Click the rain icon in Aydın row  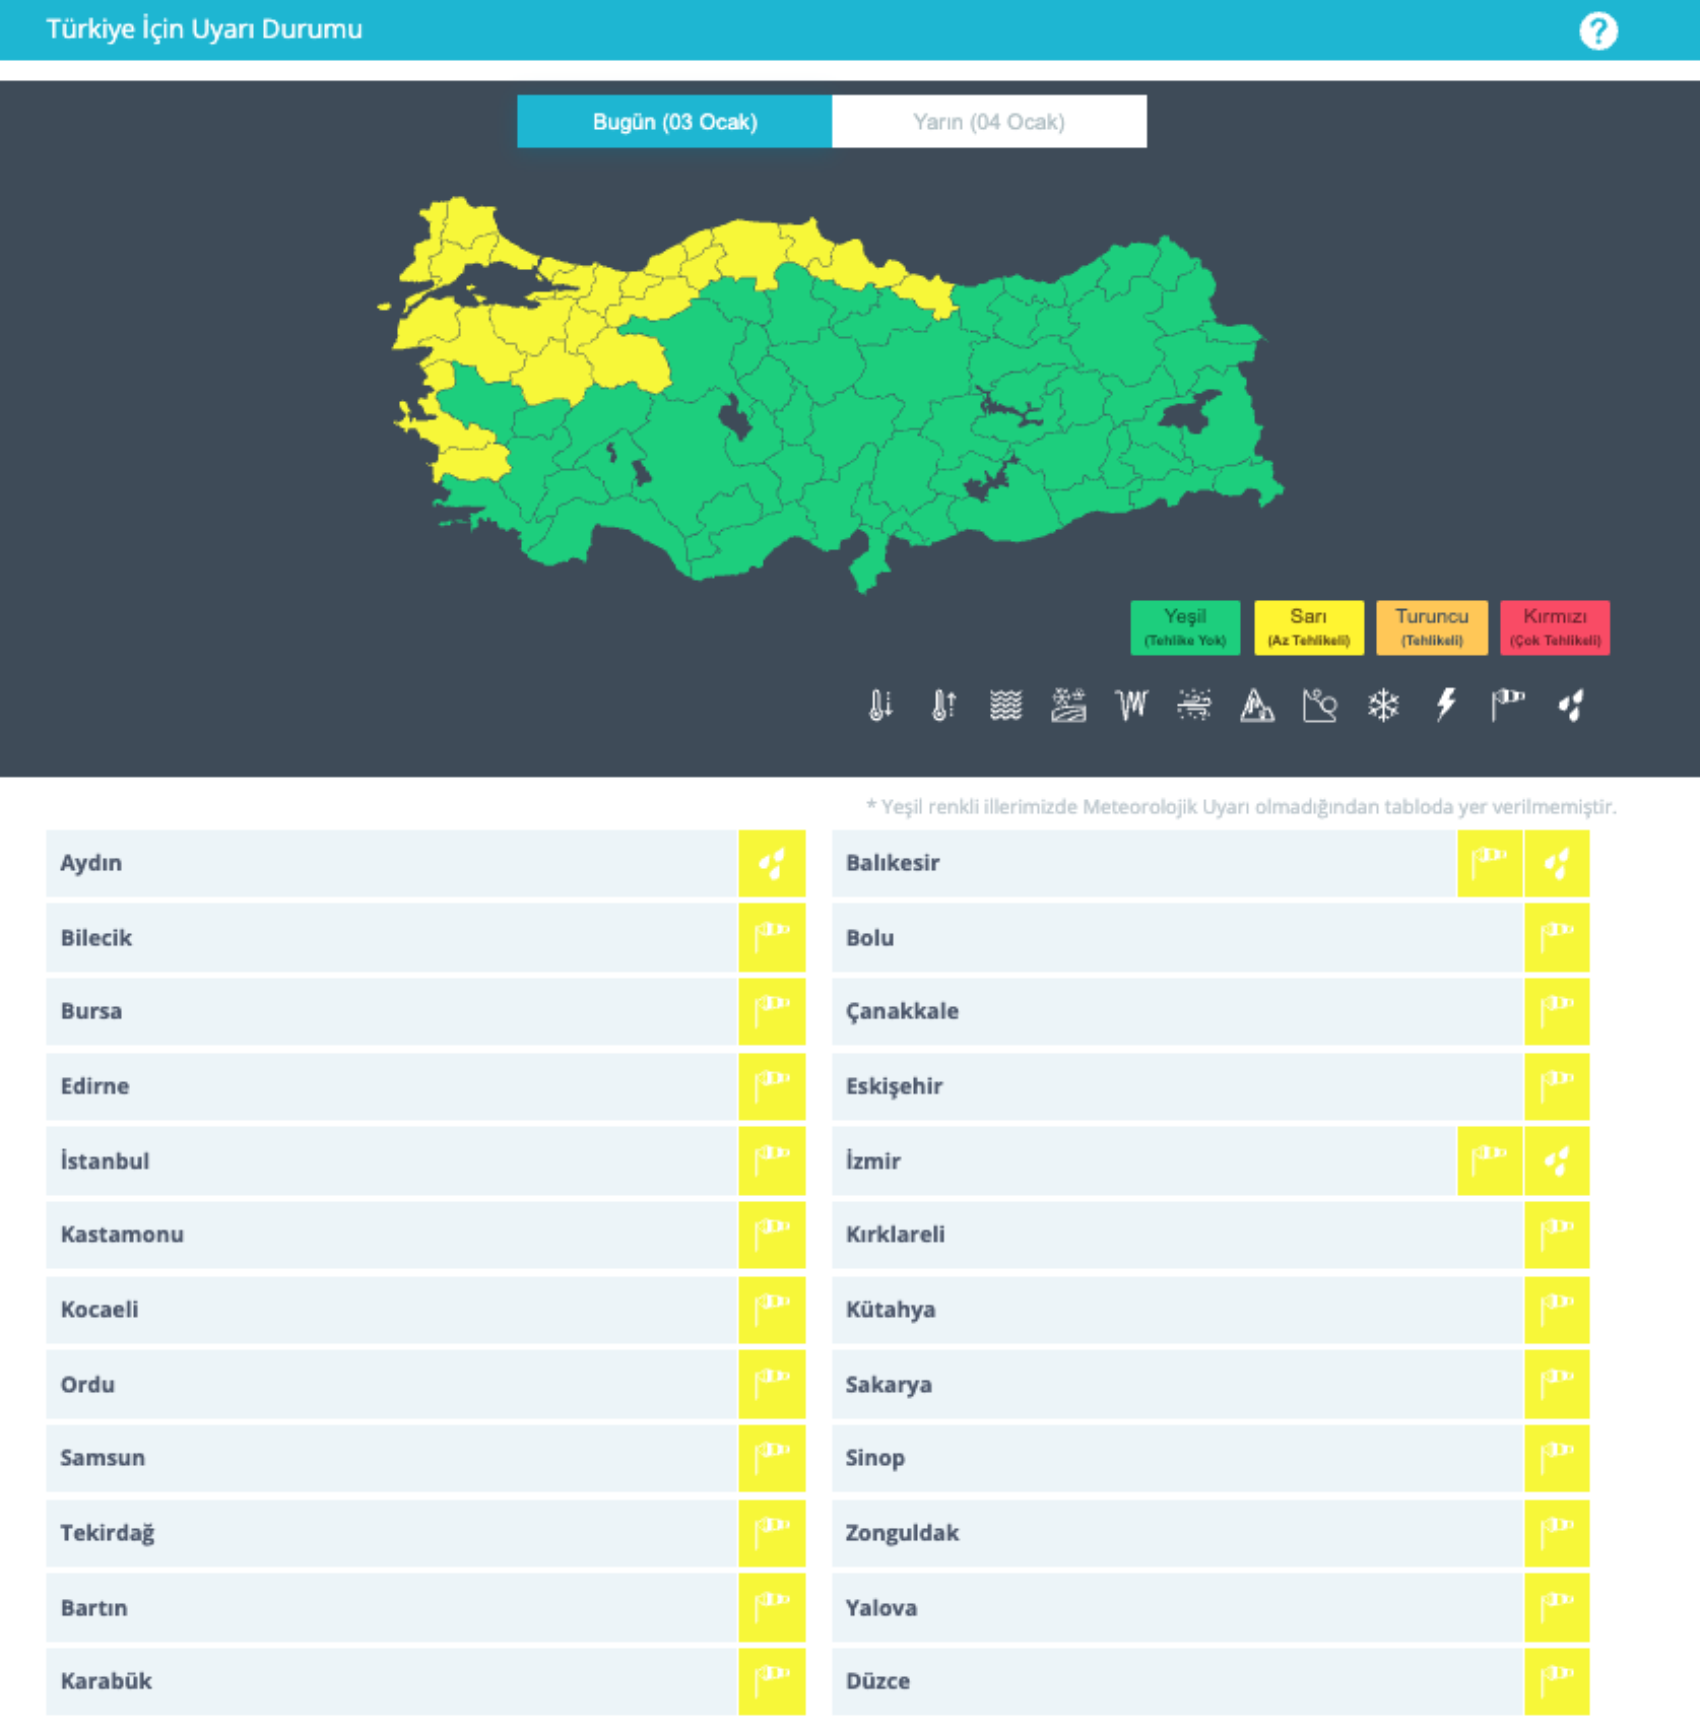(771, 863)
